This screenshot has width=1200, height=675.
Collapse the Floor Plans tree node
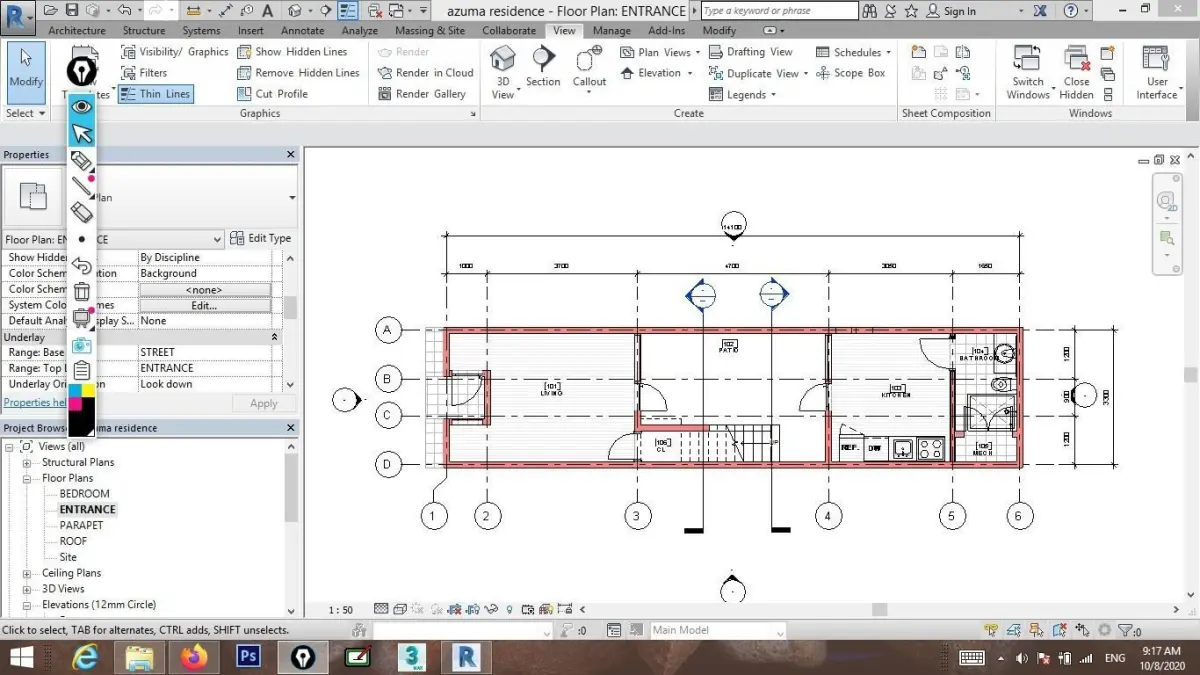tap(27, 479)
